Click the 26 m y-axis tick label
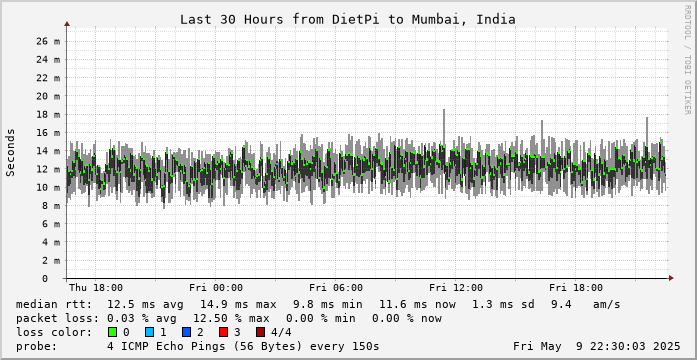 (48, 41)
